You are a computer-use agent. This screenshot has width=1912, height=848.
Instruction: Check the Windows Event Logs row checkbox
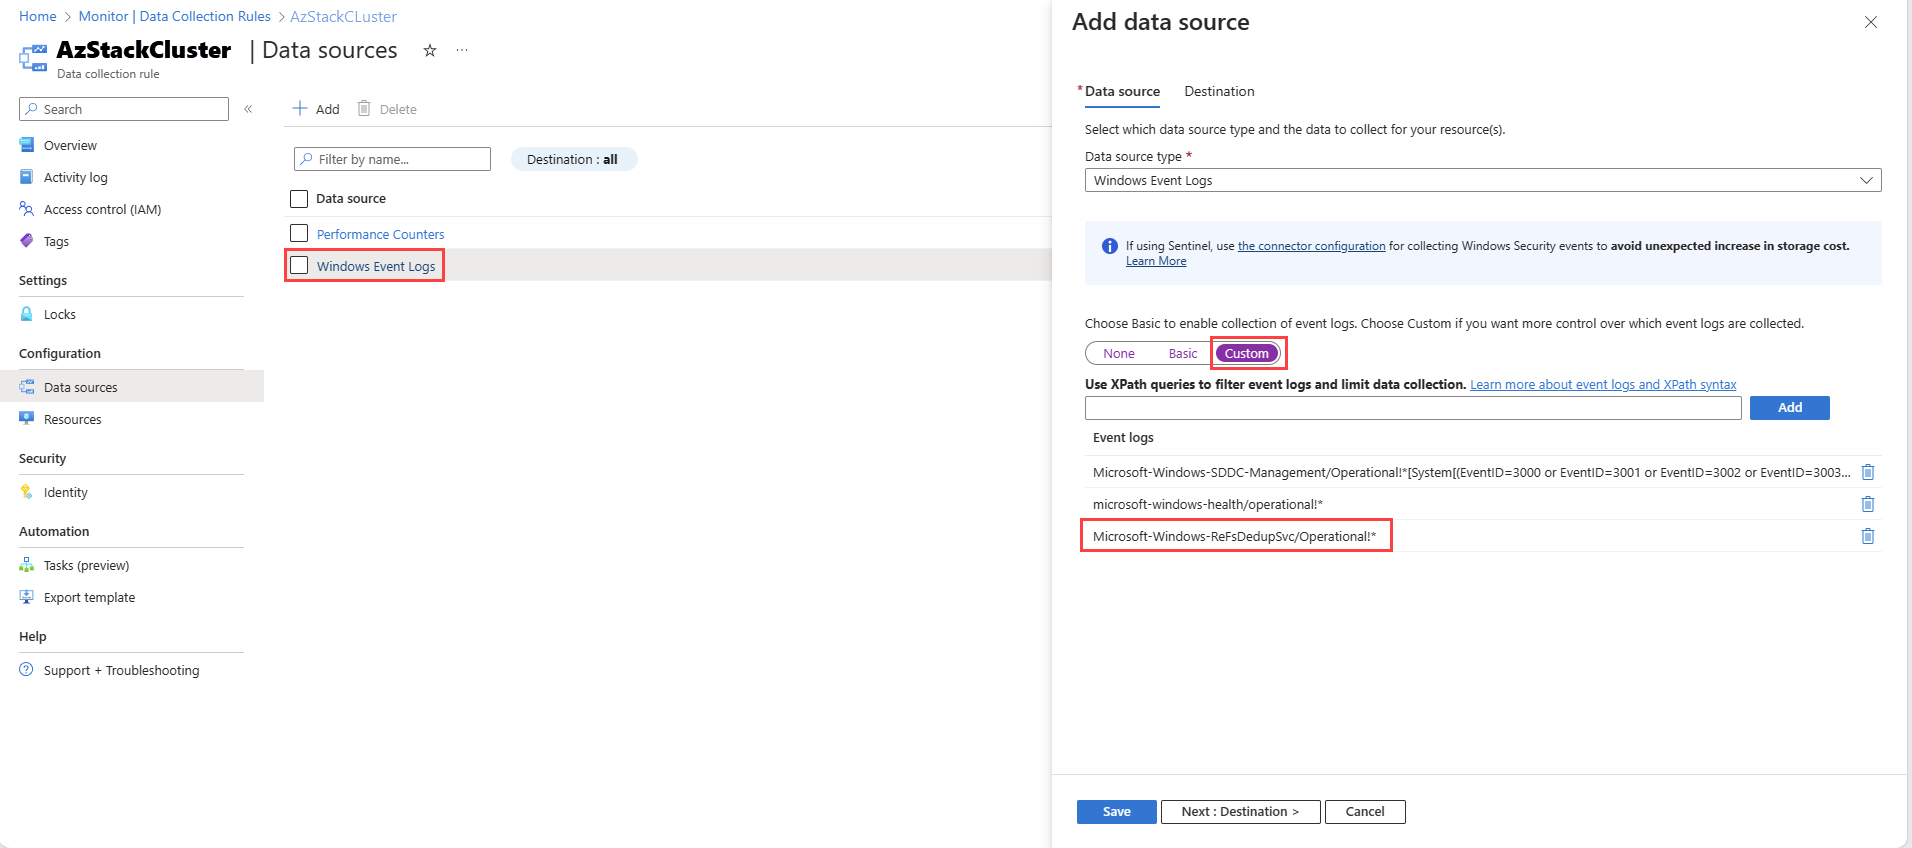coord(299,265)
